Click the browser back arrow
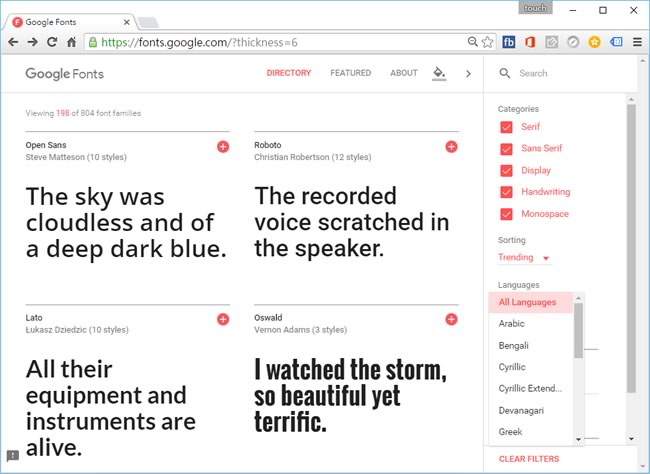This screenshot has width=650, height=474. point(13,42)
